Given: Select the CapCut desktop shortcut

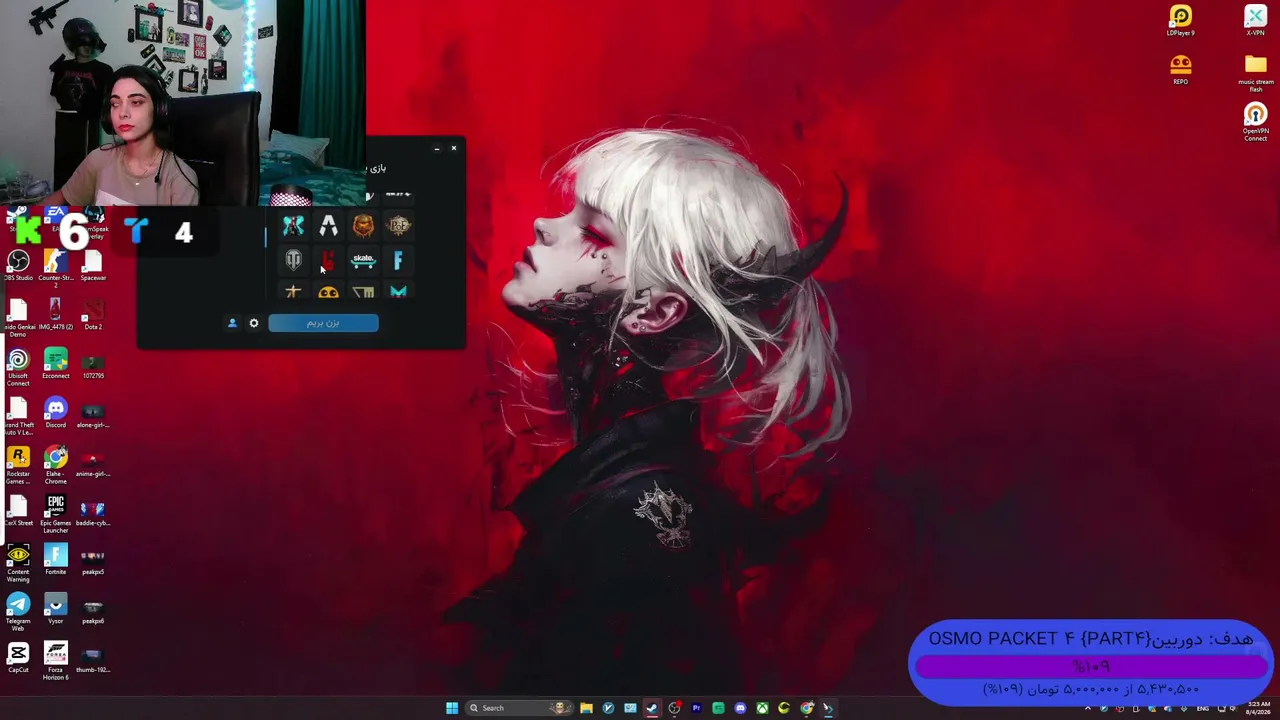Looking at the screenshot, I should pyautogui.click(x=18, y=658).
